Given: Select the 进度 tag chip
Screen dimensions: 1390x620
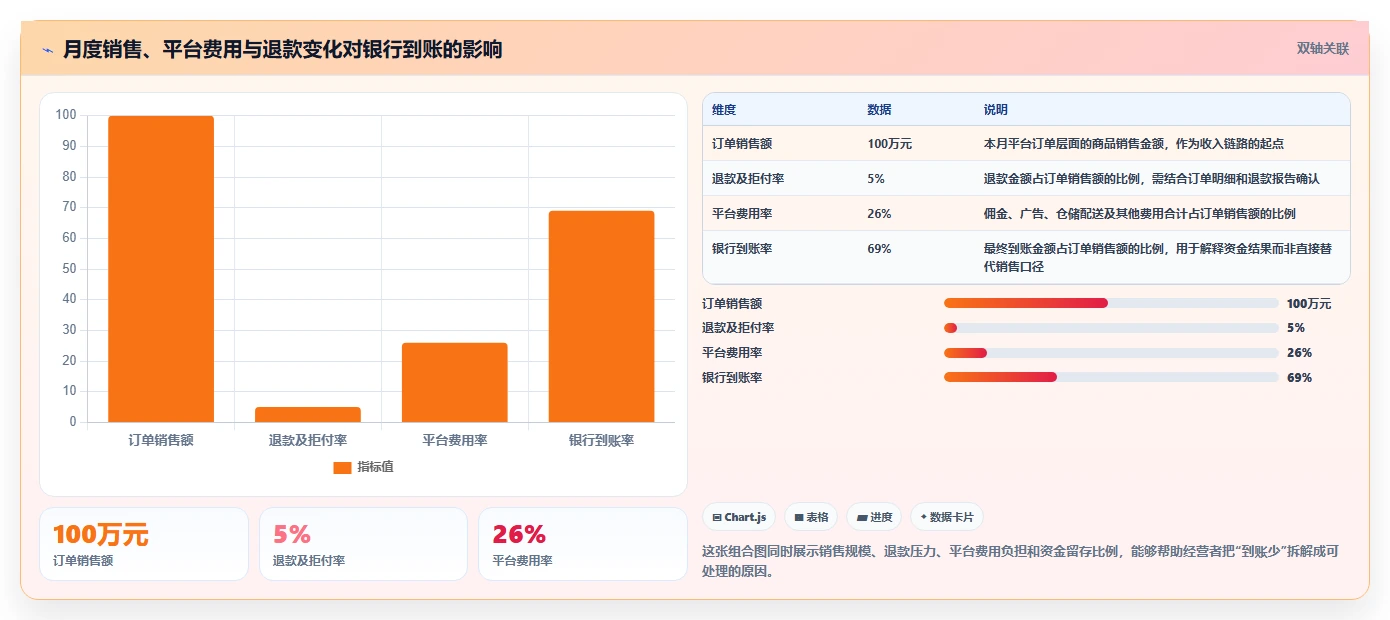Looking at the screenshot, I should pos(874,517).
